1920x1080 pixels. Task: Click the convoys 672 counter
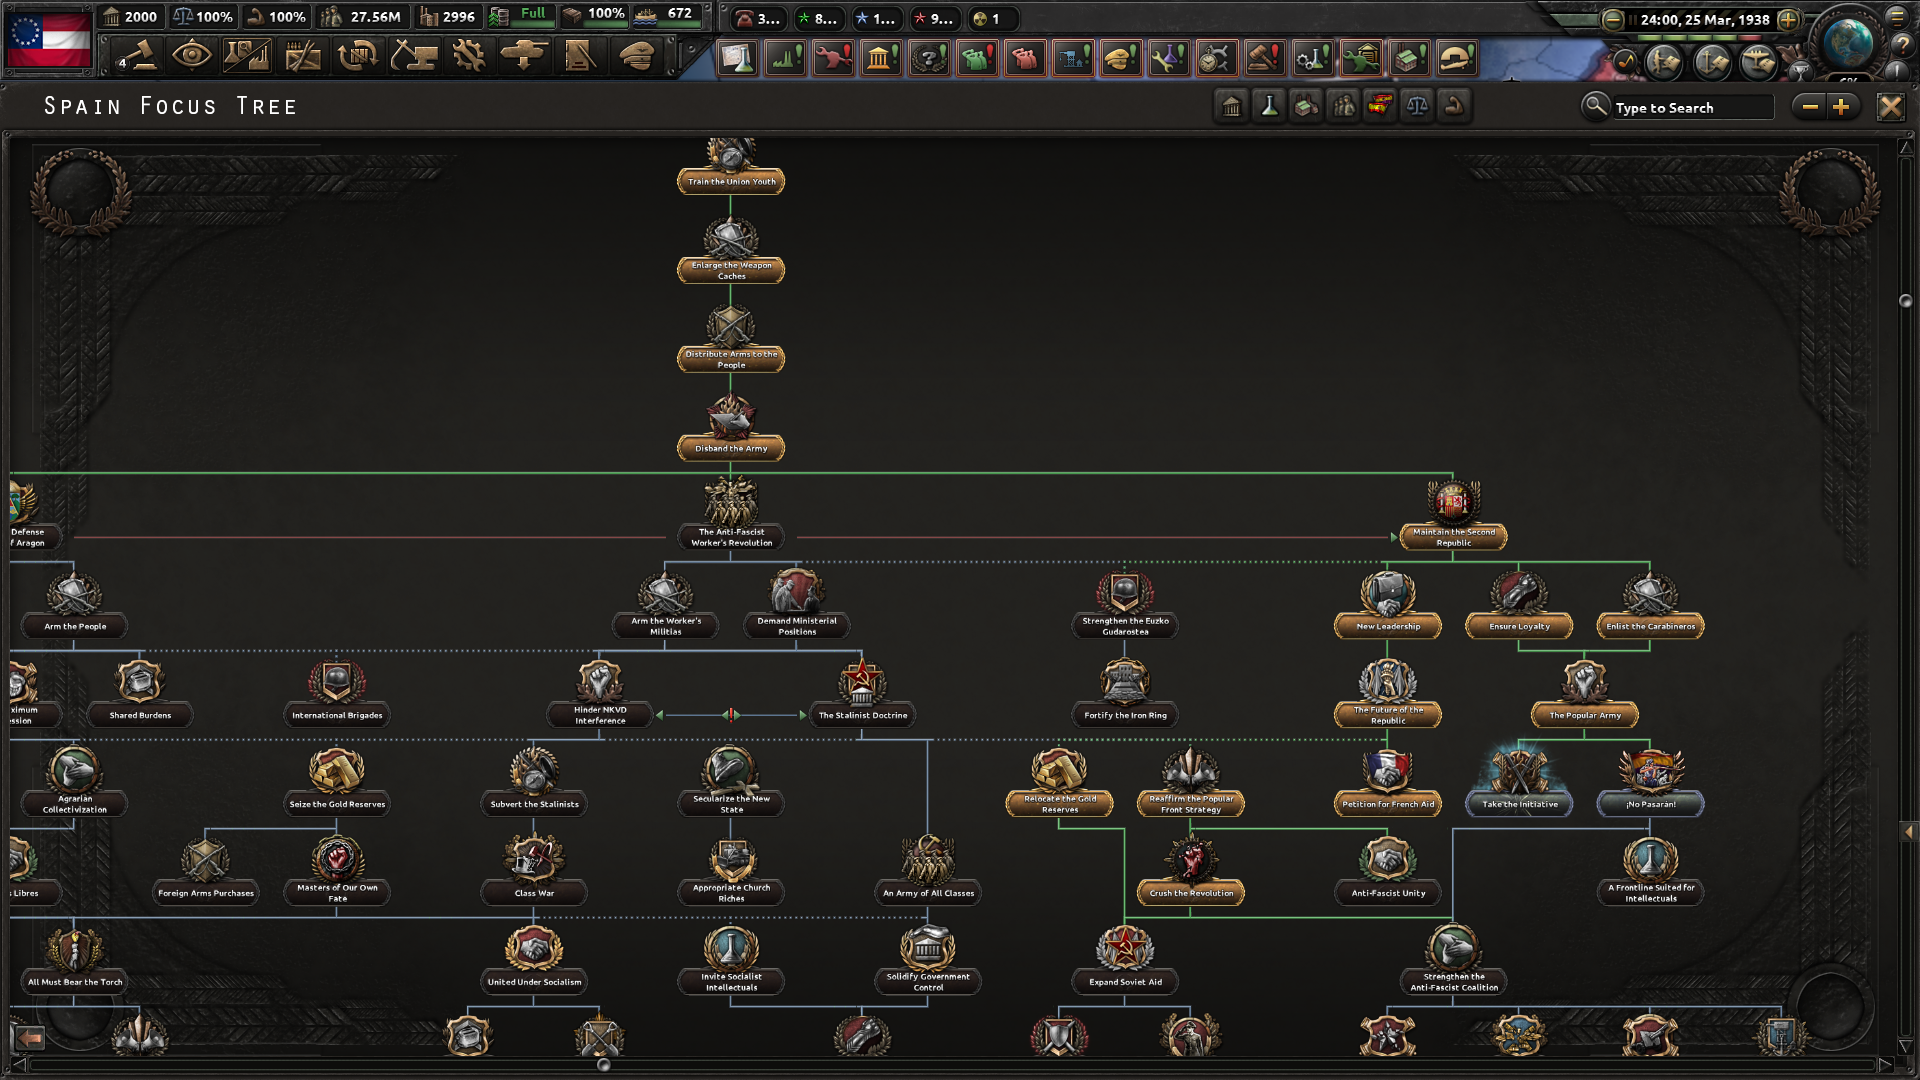[x=667, y=15]
